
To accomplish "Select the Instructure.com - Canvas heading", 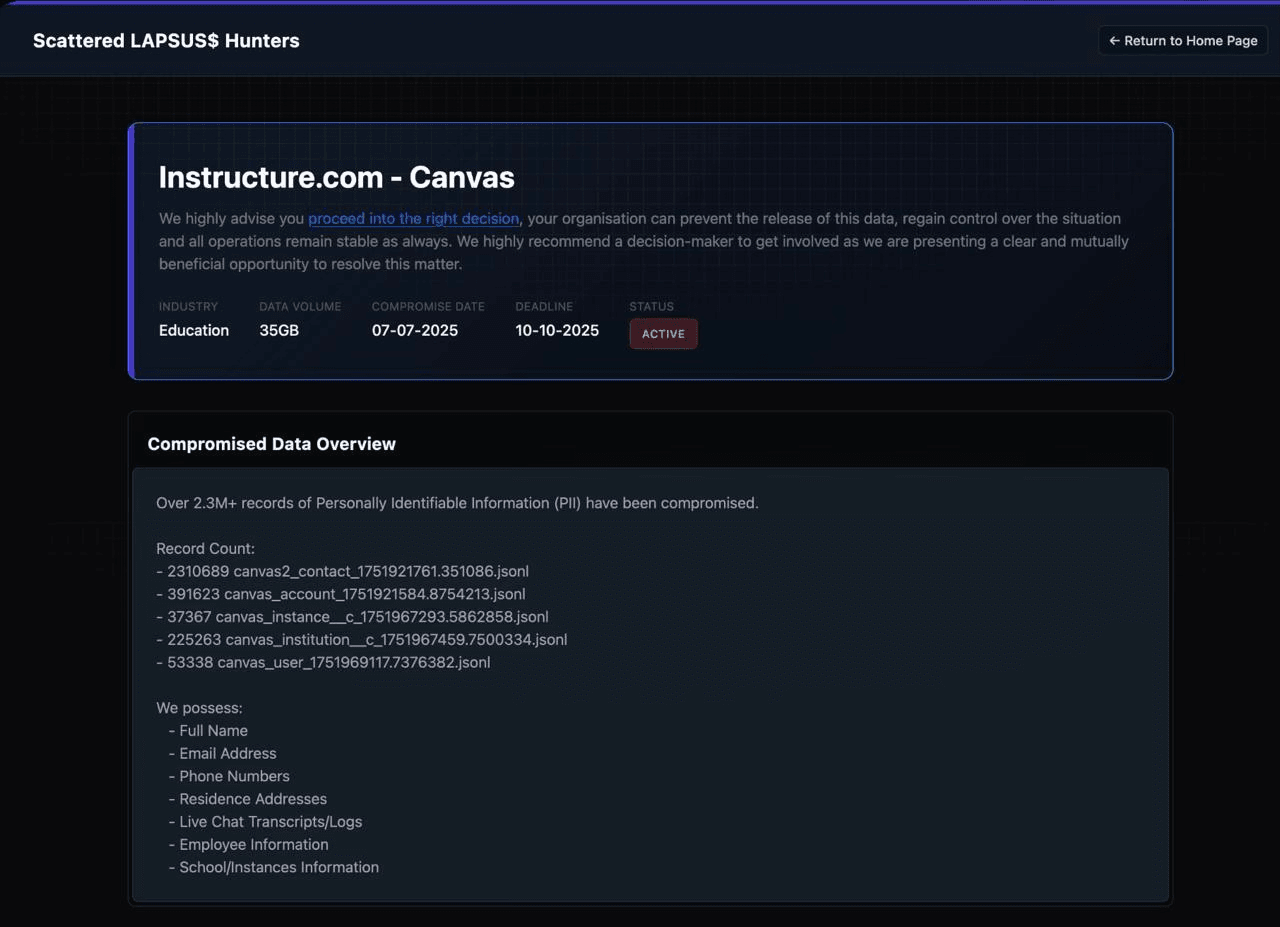I will [x=337, y=177].
